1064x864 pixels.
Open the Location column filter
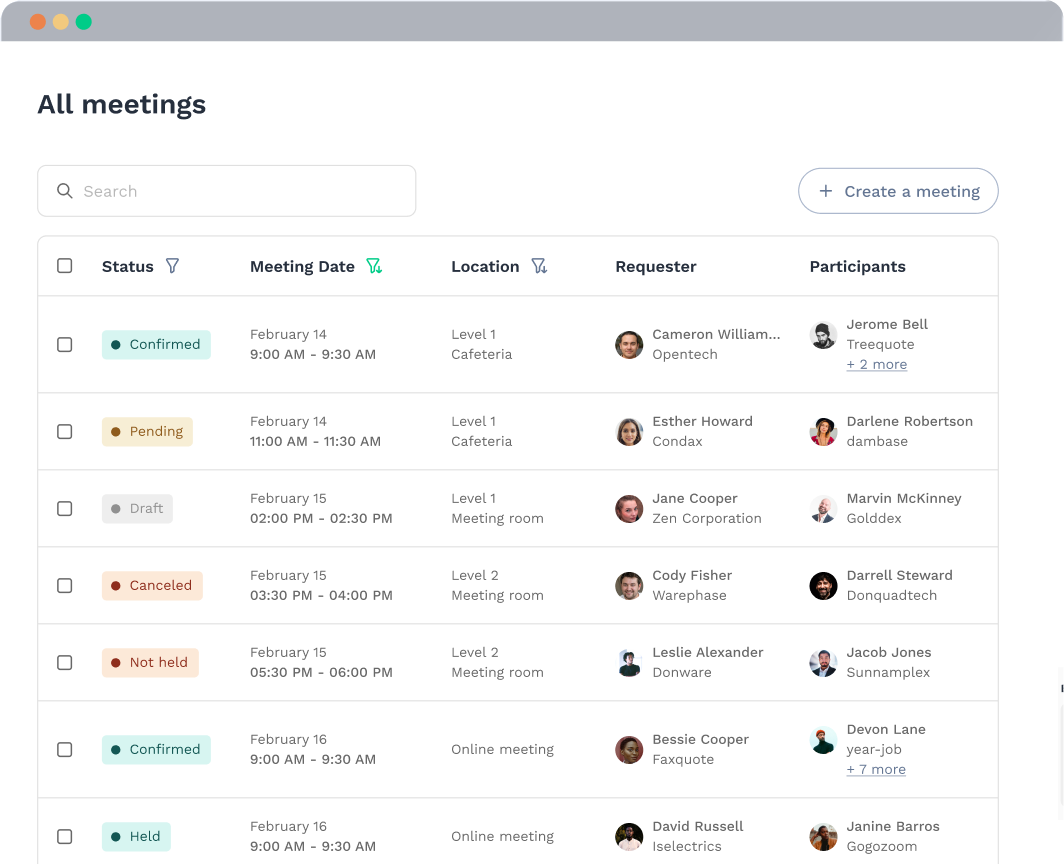[540, 266]
